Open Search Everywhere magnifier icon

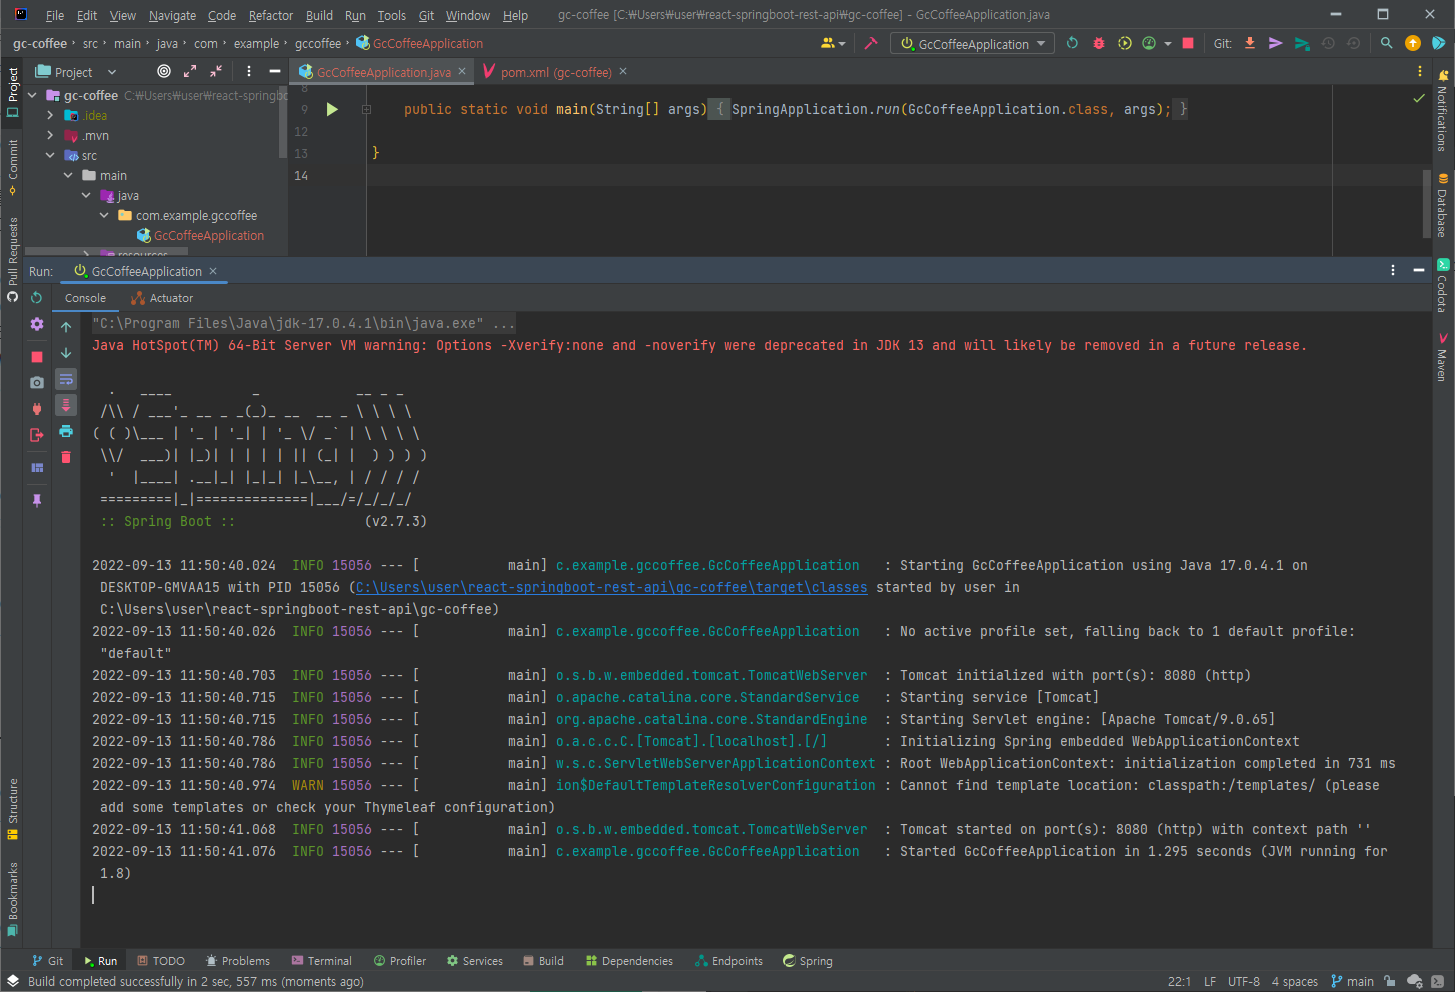(1386, 44)
